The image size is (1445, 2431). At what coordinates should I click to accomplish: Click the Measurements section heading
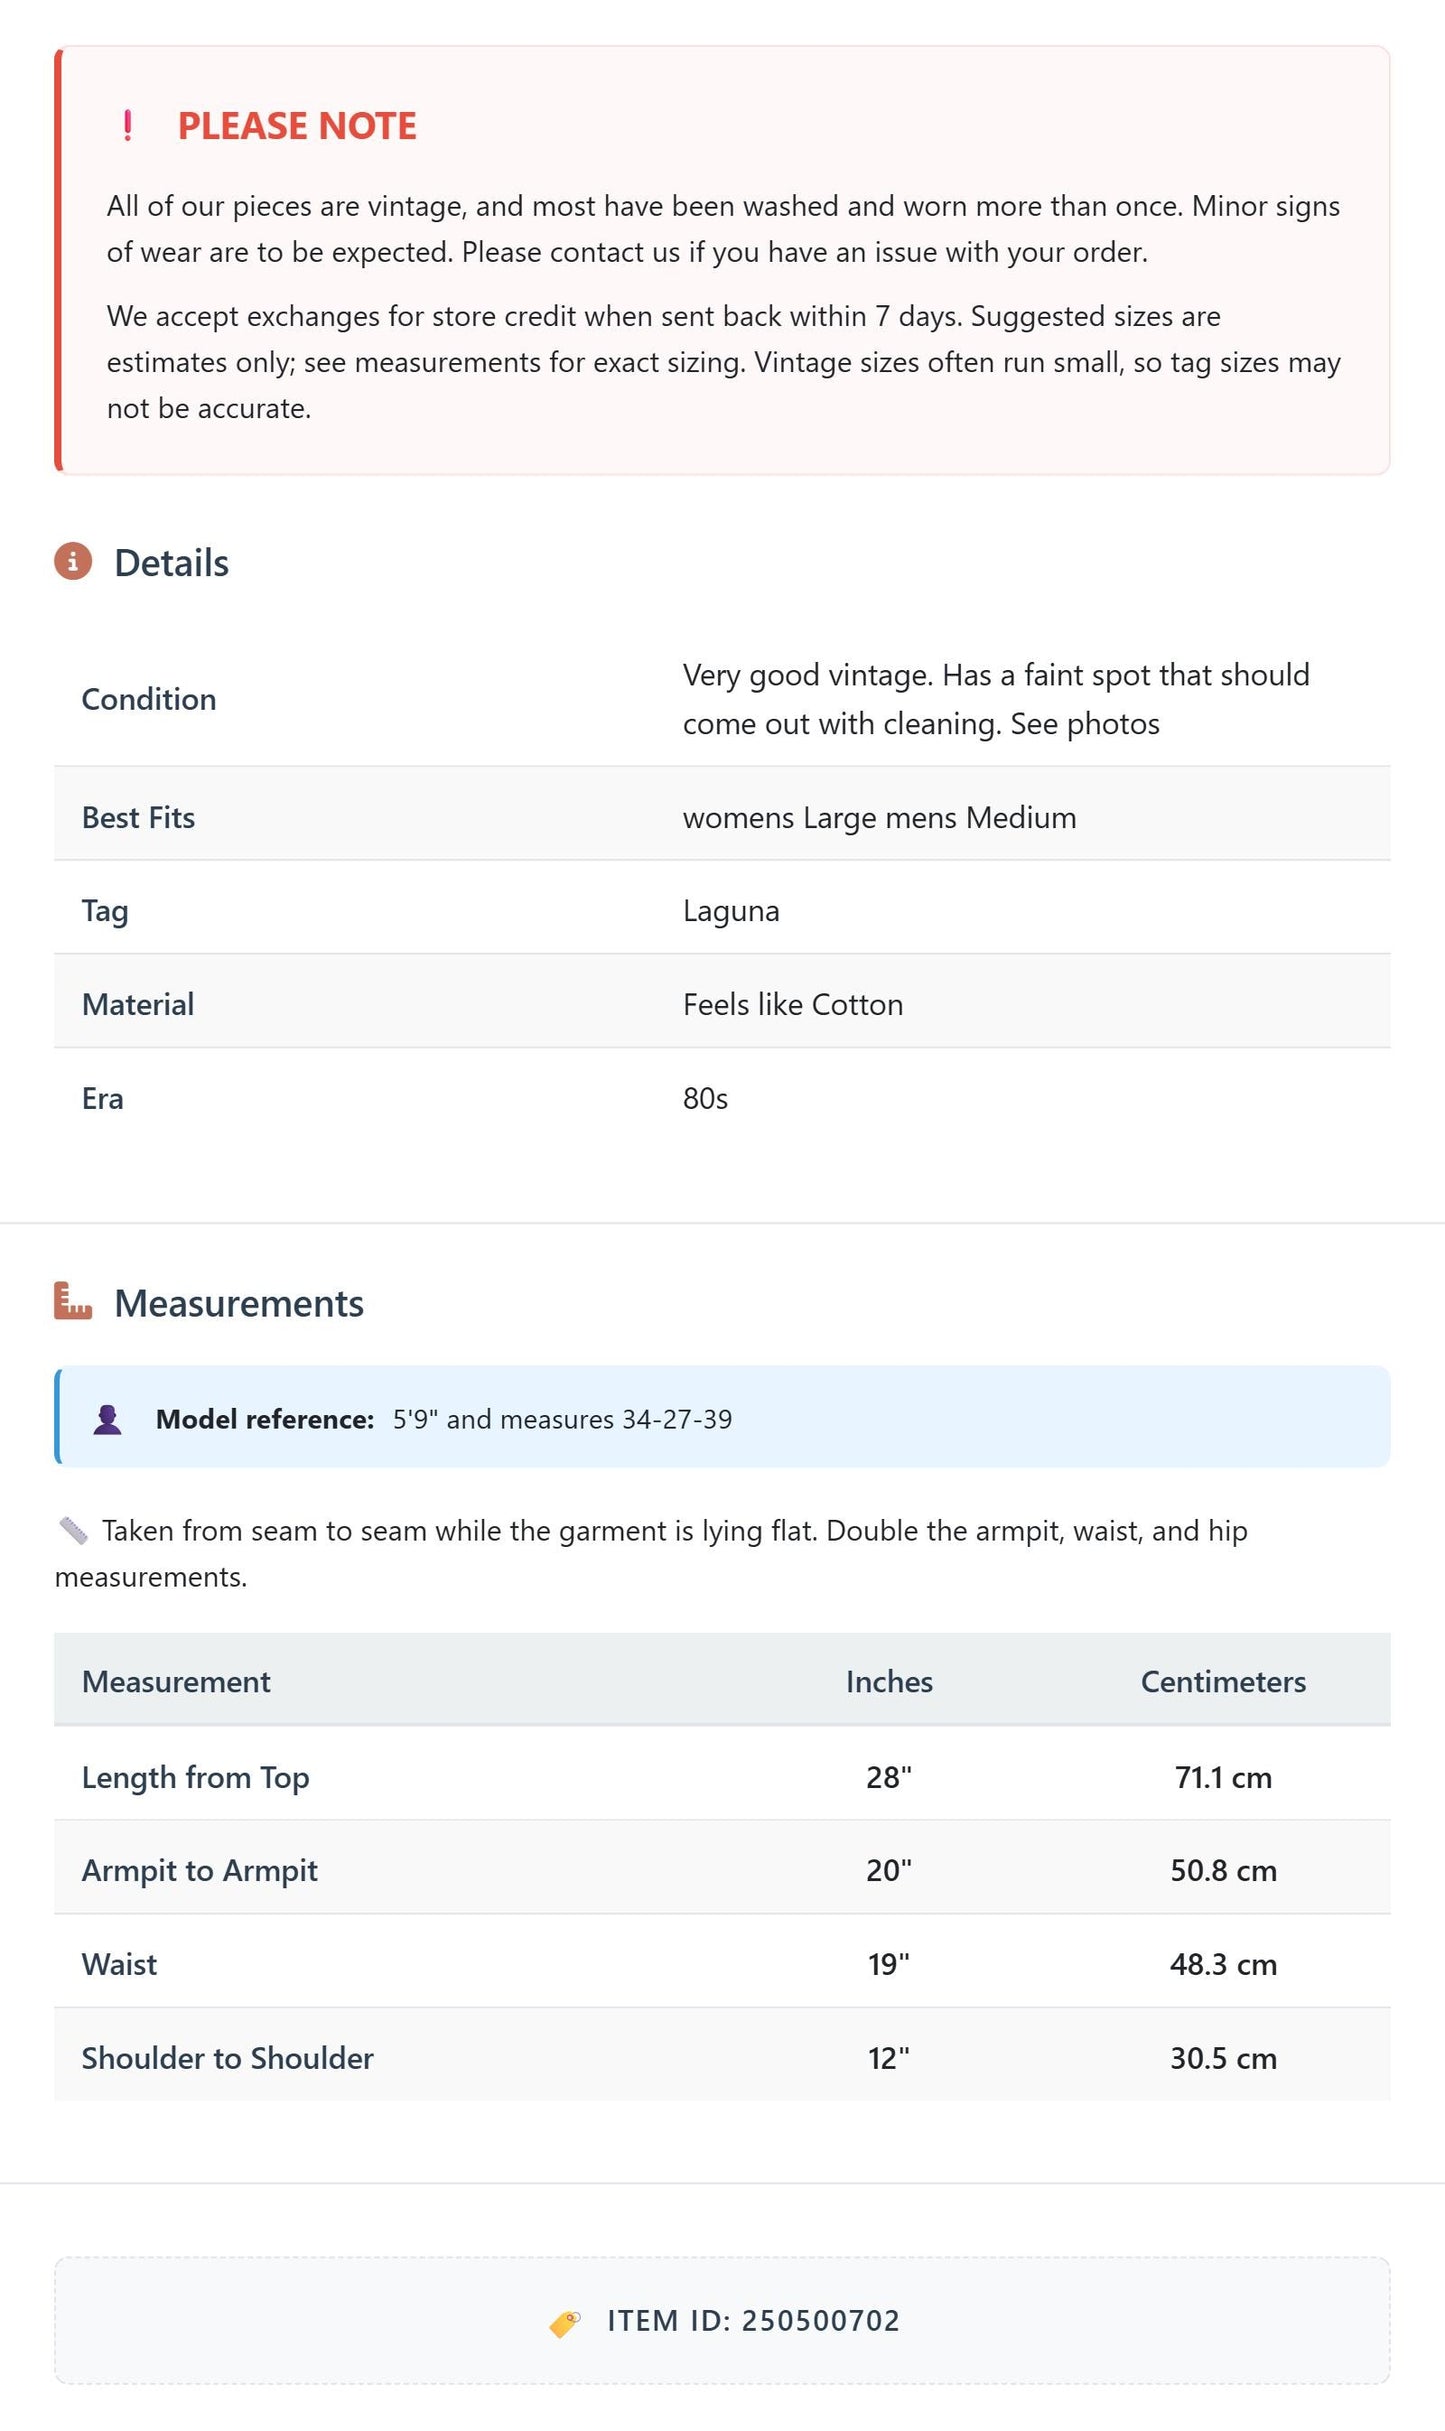pyautogui.click(x=239, y=1303)
